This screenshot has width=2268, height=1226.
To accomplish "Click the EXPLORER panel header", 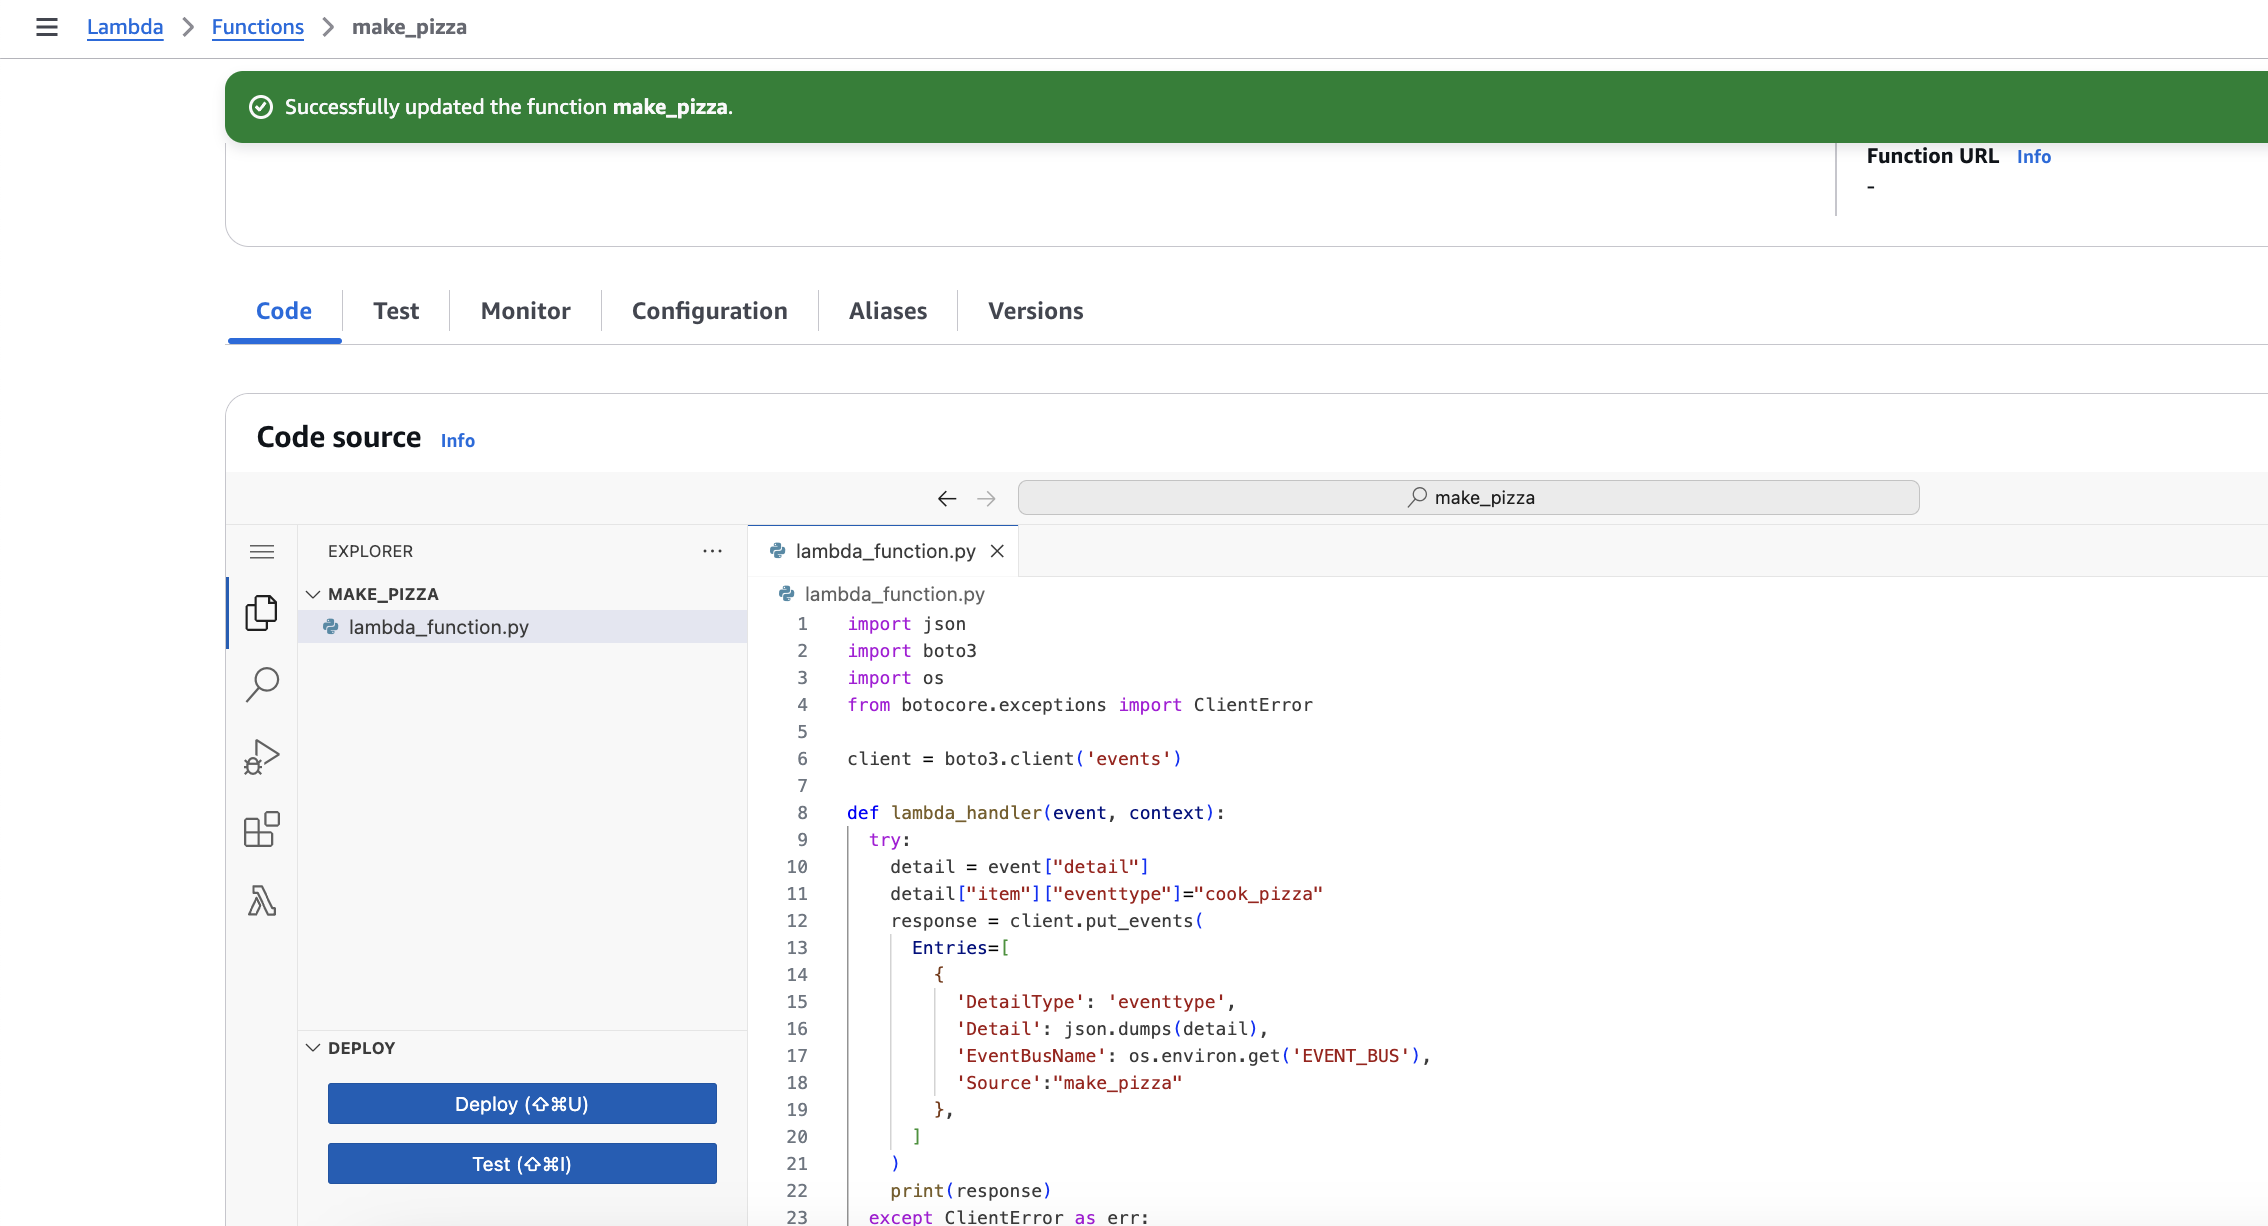I will 370,551.
